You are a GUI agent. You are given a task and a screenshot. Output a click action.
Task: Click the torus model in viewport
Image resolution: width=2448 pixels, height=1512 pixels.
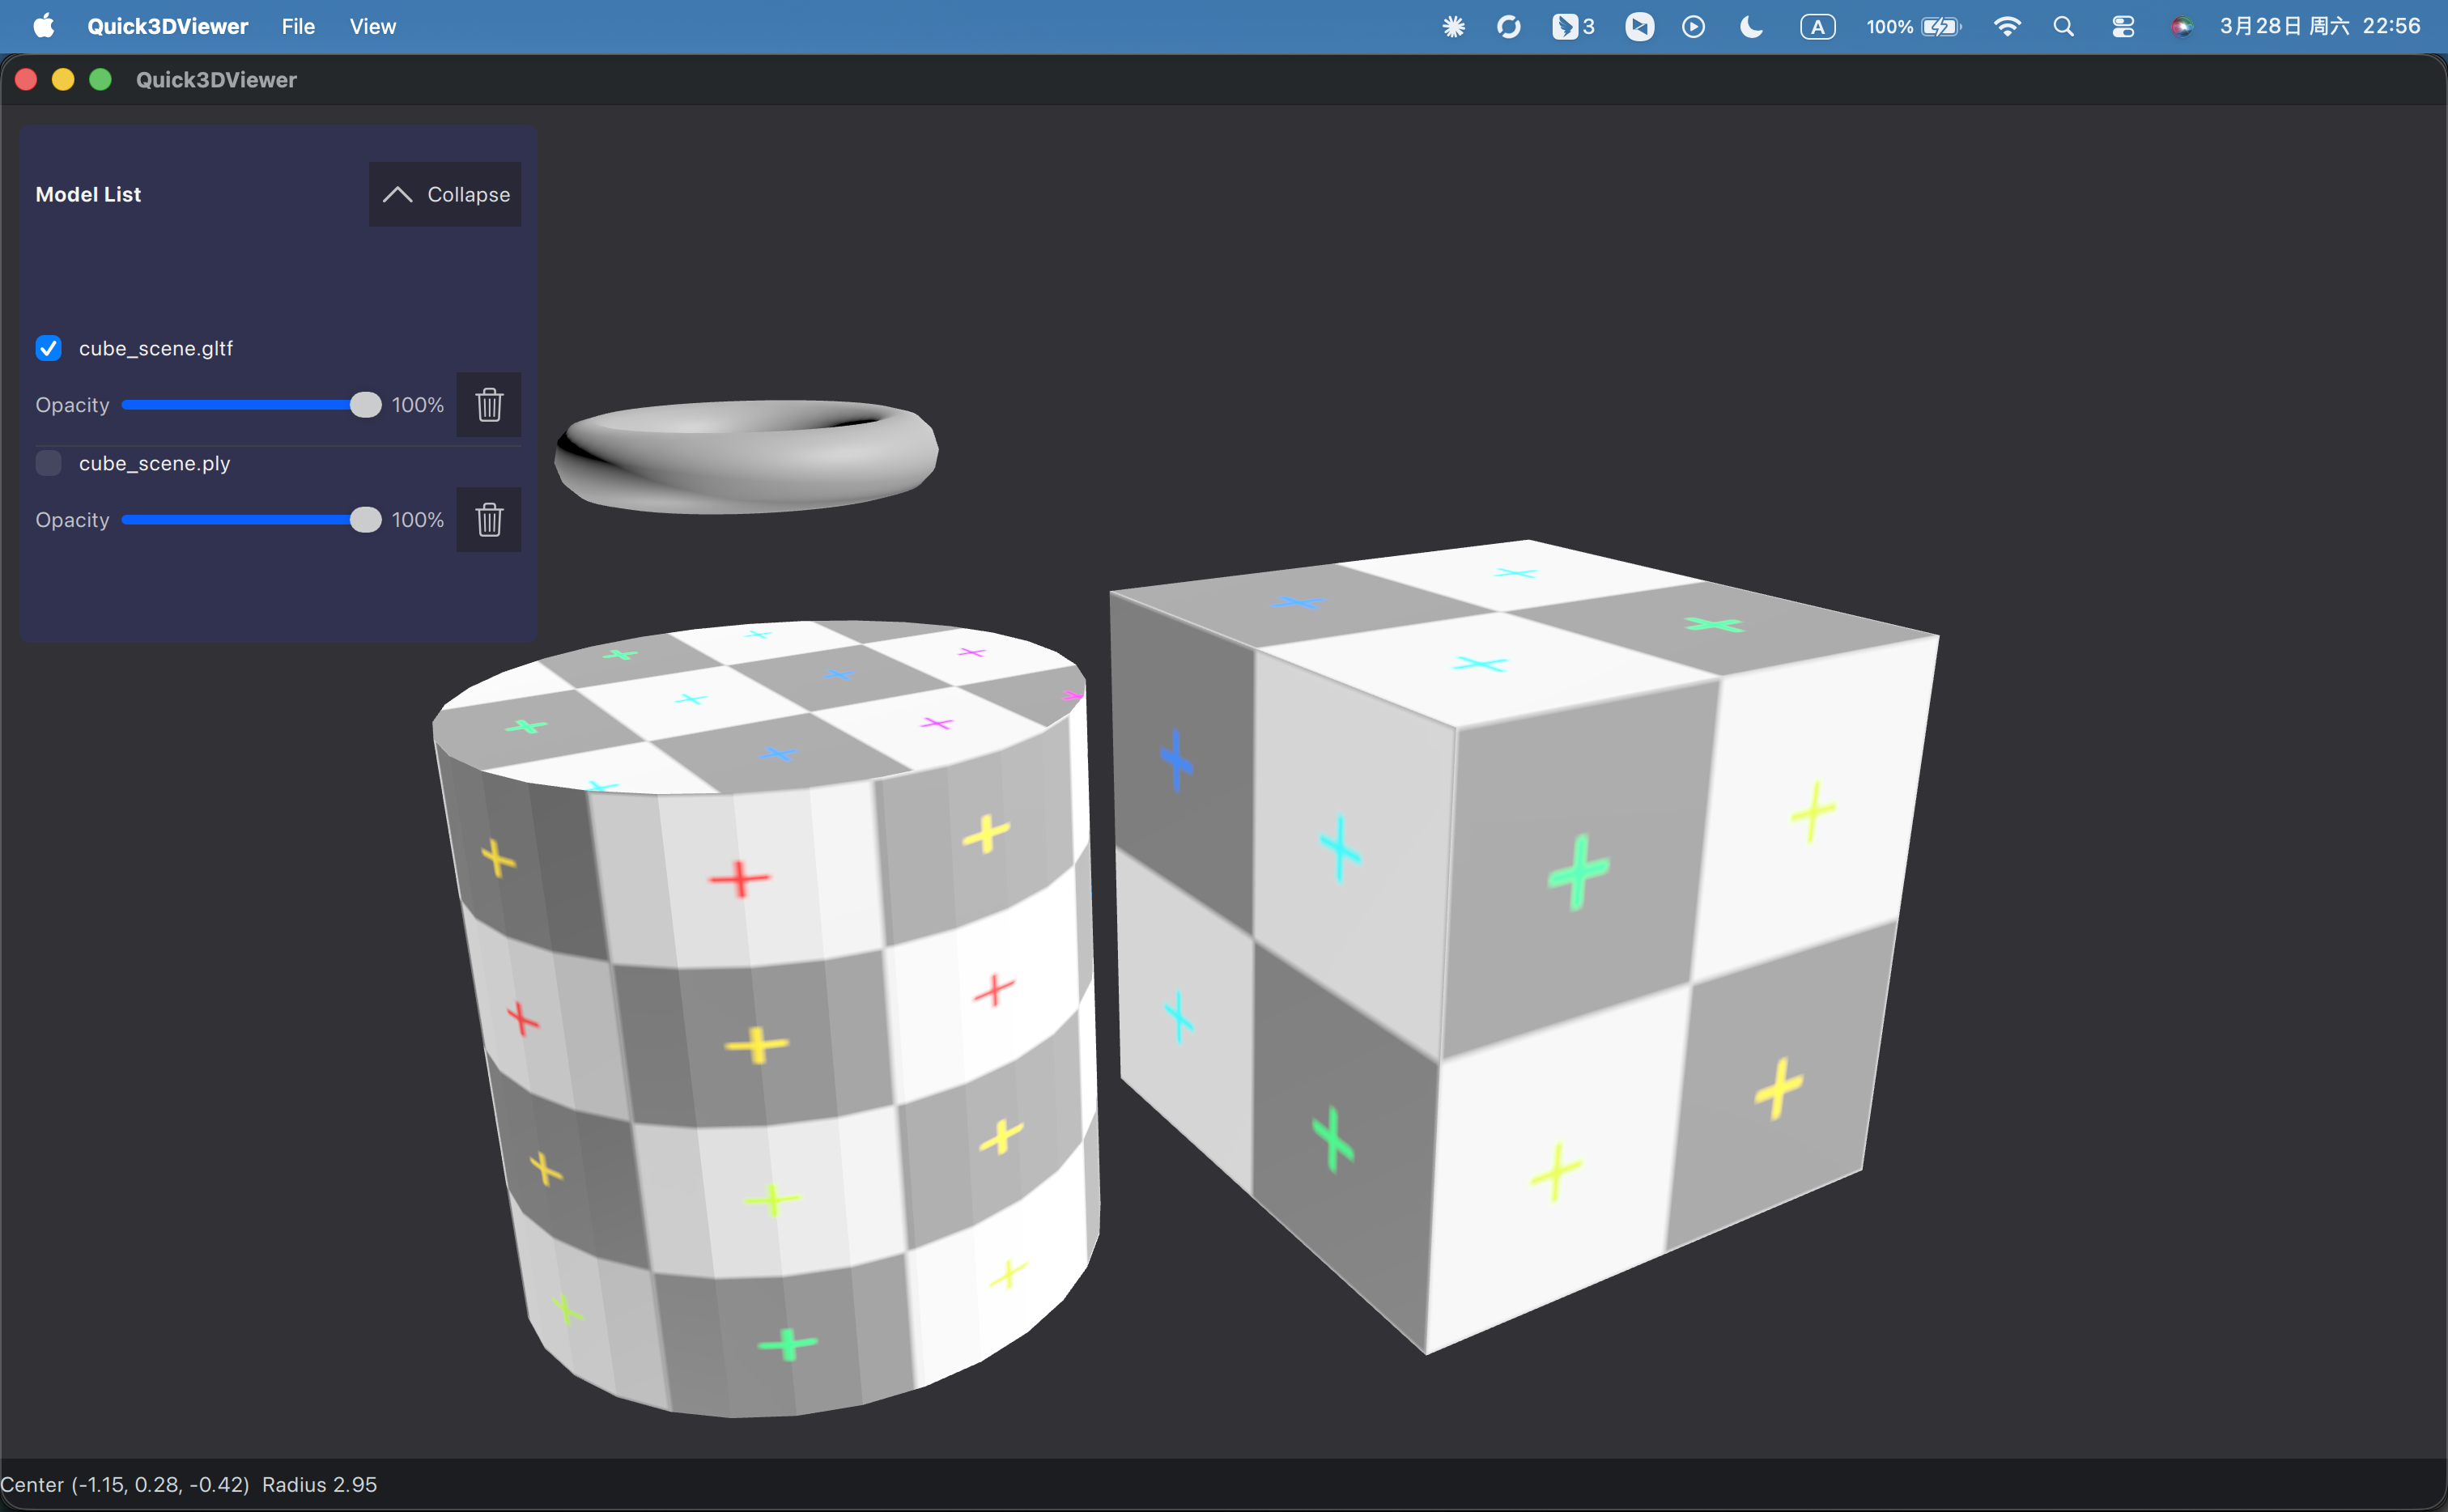point(746,457)
